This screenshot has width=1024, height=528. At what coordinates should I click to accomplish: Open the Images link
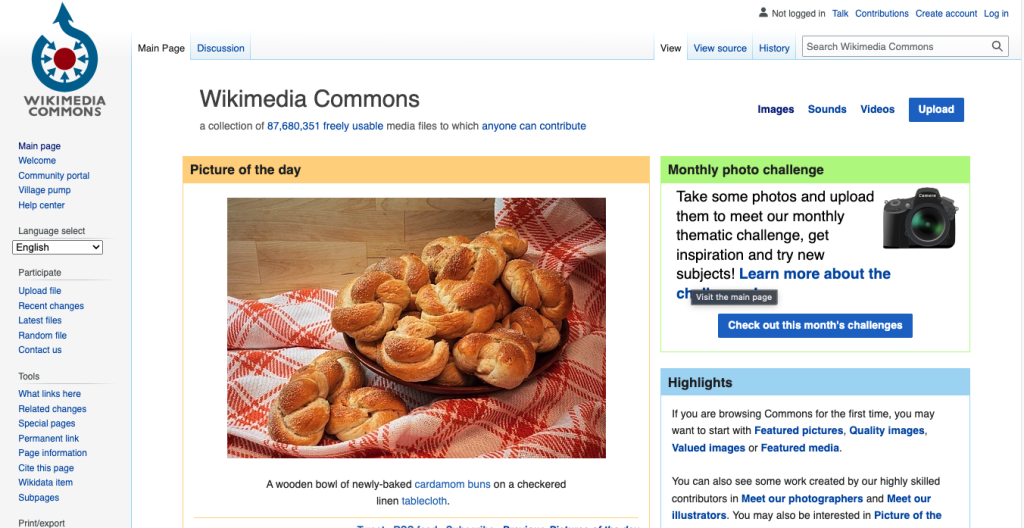[x=775, y=110]
